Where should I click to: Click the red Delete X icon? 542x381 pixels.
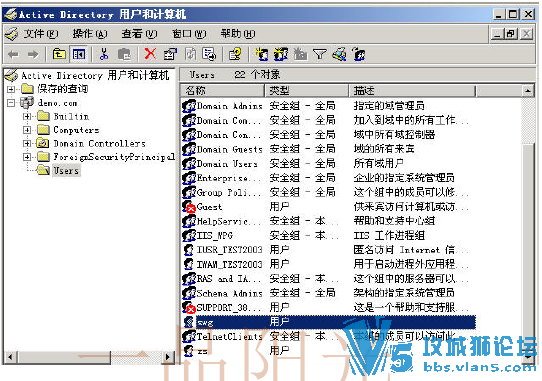[150, 54]
